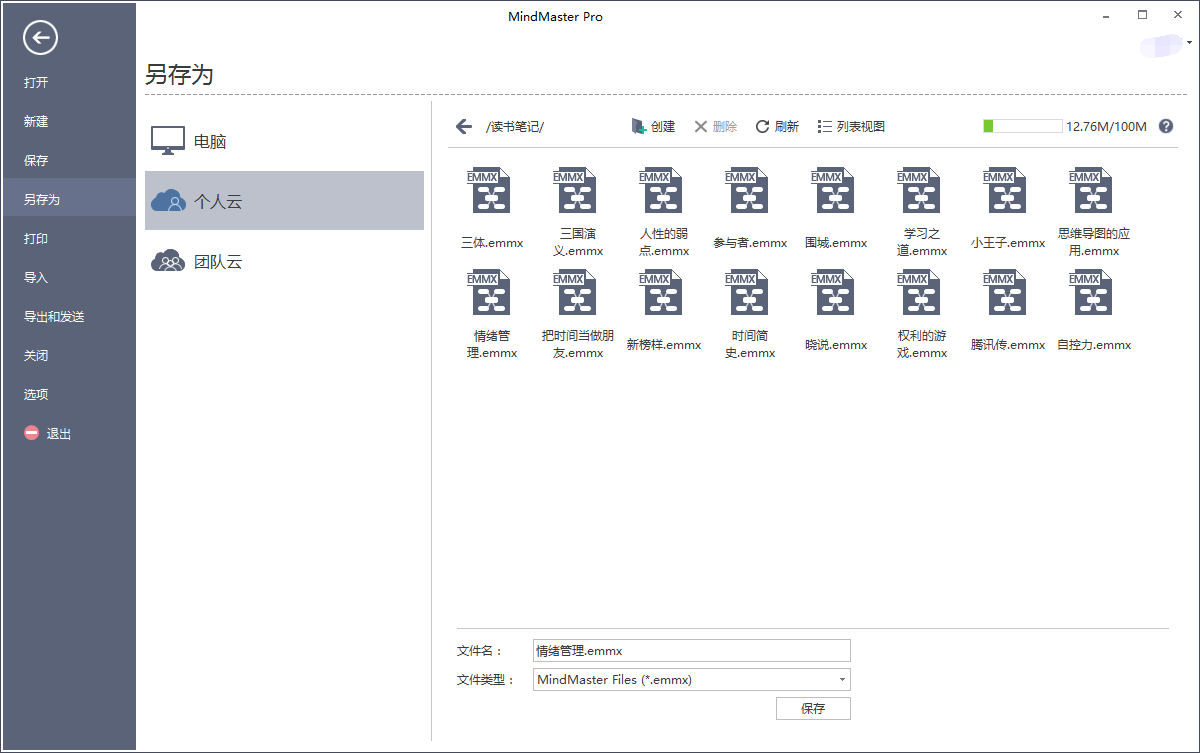Select the 个人云 save location
Viewport: 1200px width, 753px height.
(284, 201)
